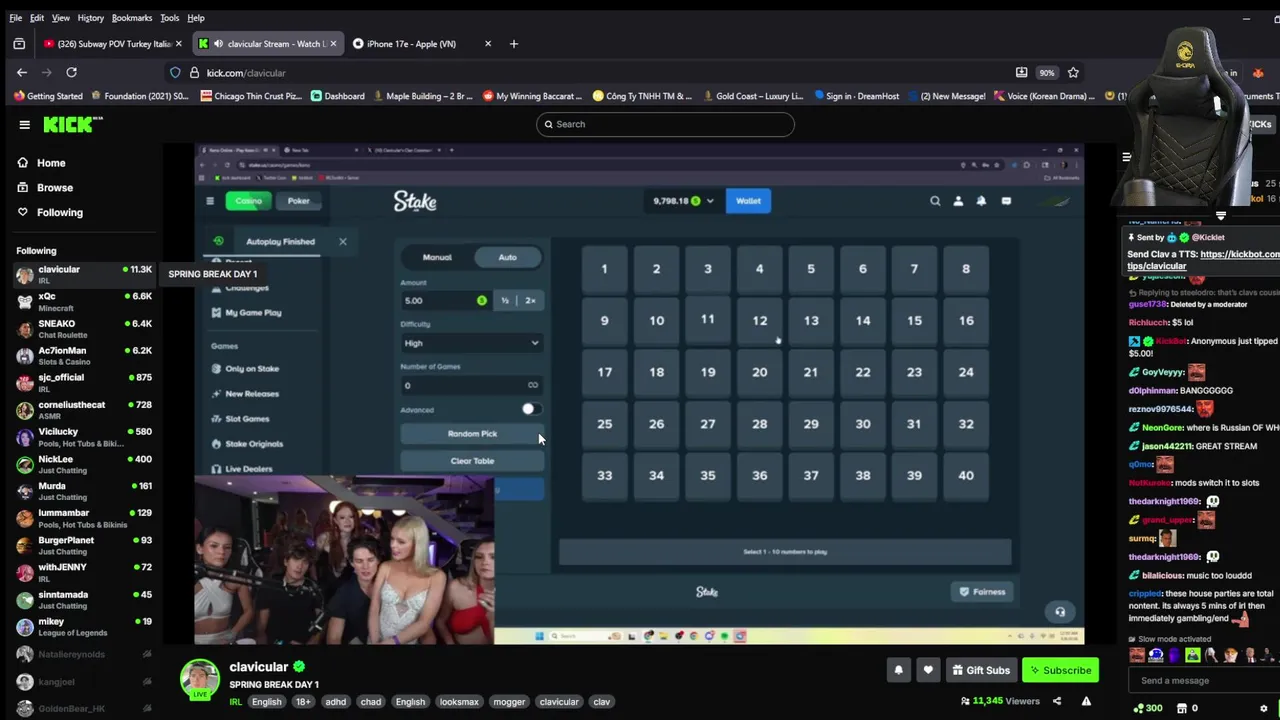This screenshot has height=720, width=1280.
Task: Mute audio on the clavicular Stream tab
Action: pyautogui.click(x=218, y=44)
